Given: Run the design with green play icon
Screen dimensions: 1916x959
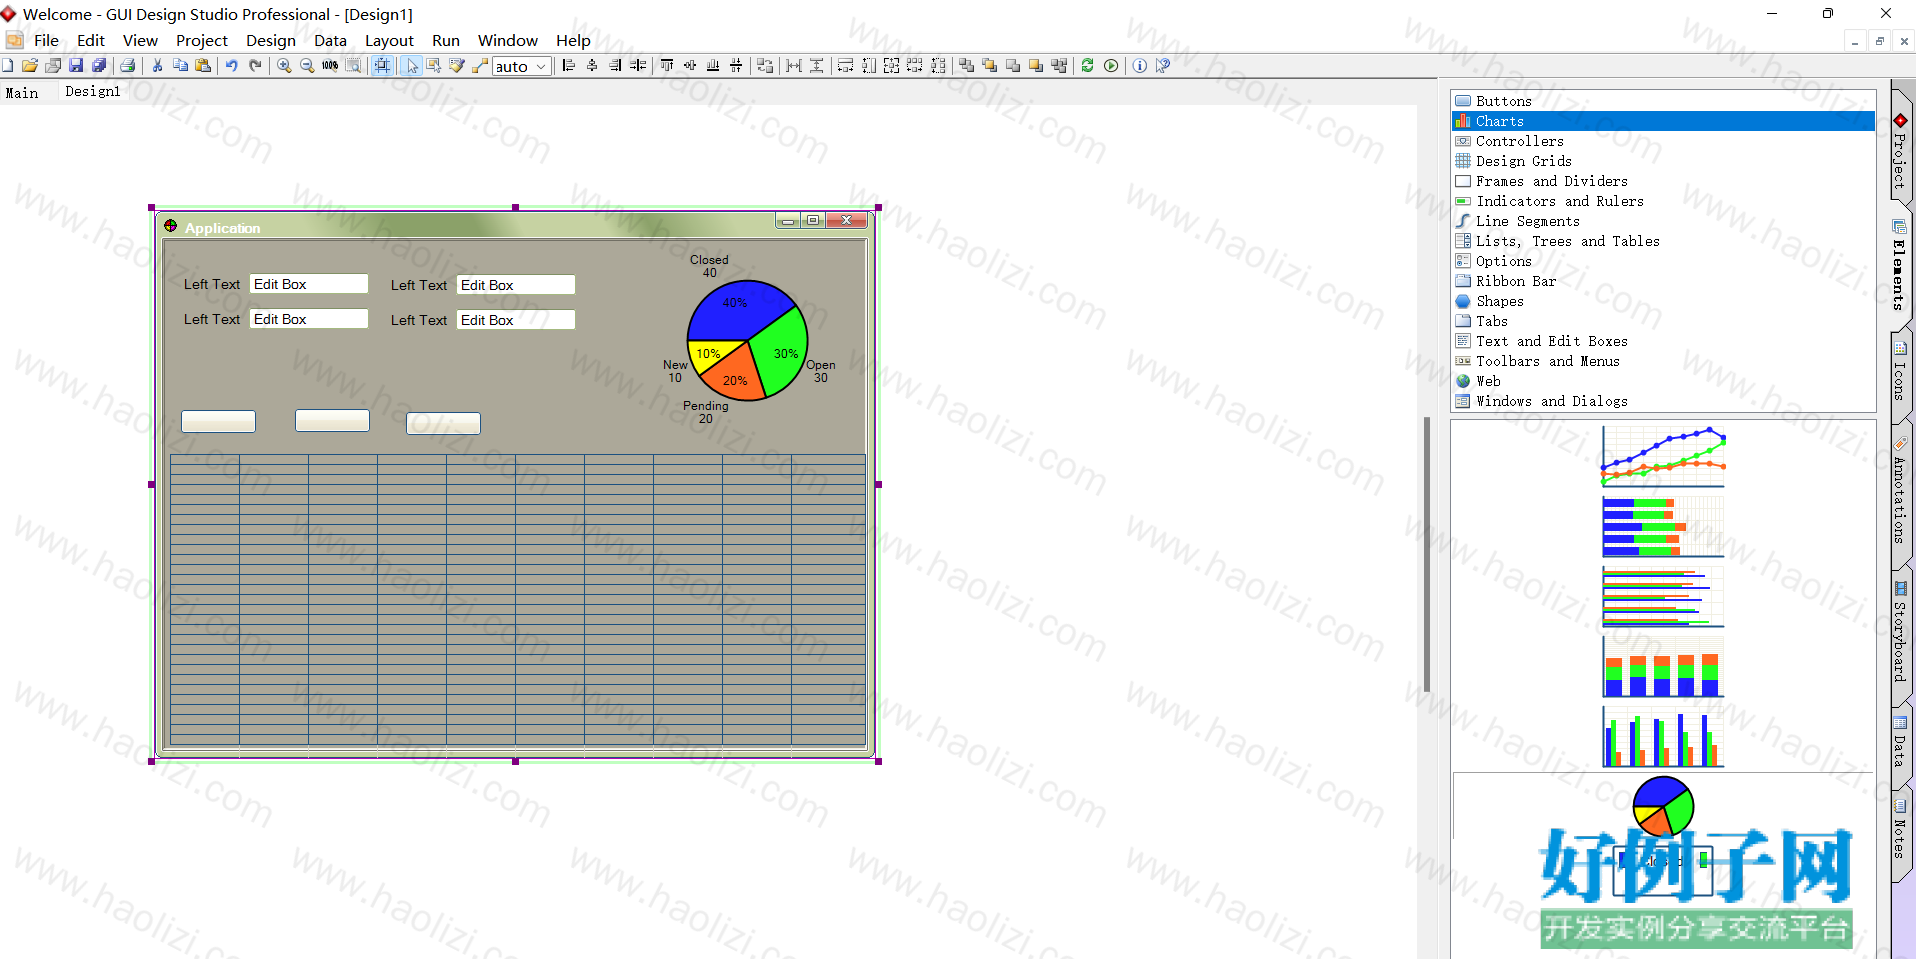Looking at the screenshot, I should [1111, 66].
